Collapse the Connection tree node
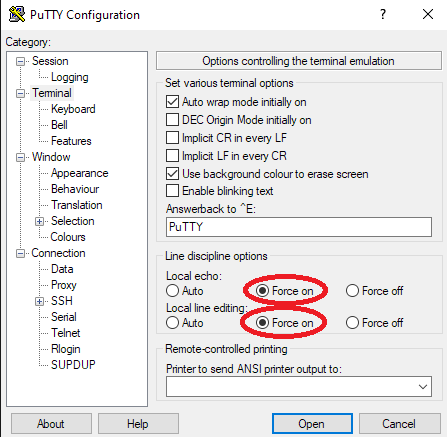Image resolution: width=447 pixels, height=437 pixels. (x=20, y=254)
